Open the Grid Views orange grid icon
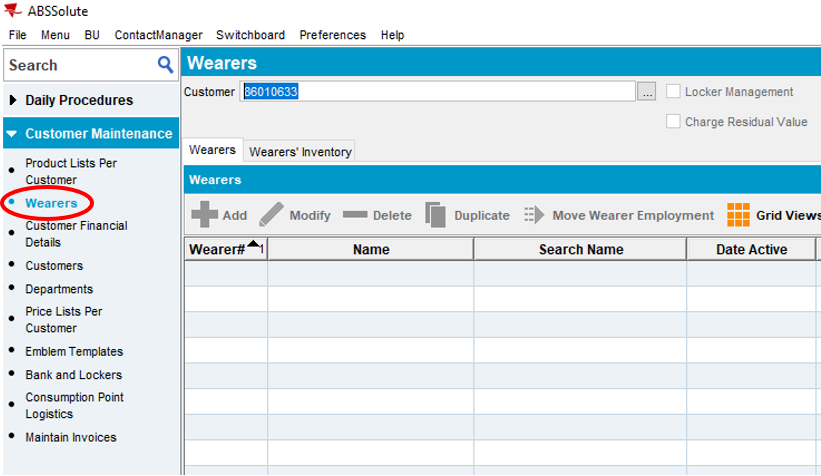821x476 pixels. [x=738, y=215]
